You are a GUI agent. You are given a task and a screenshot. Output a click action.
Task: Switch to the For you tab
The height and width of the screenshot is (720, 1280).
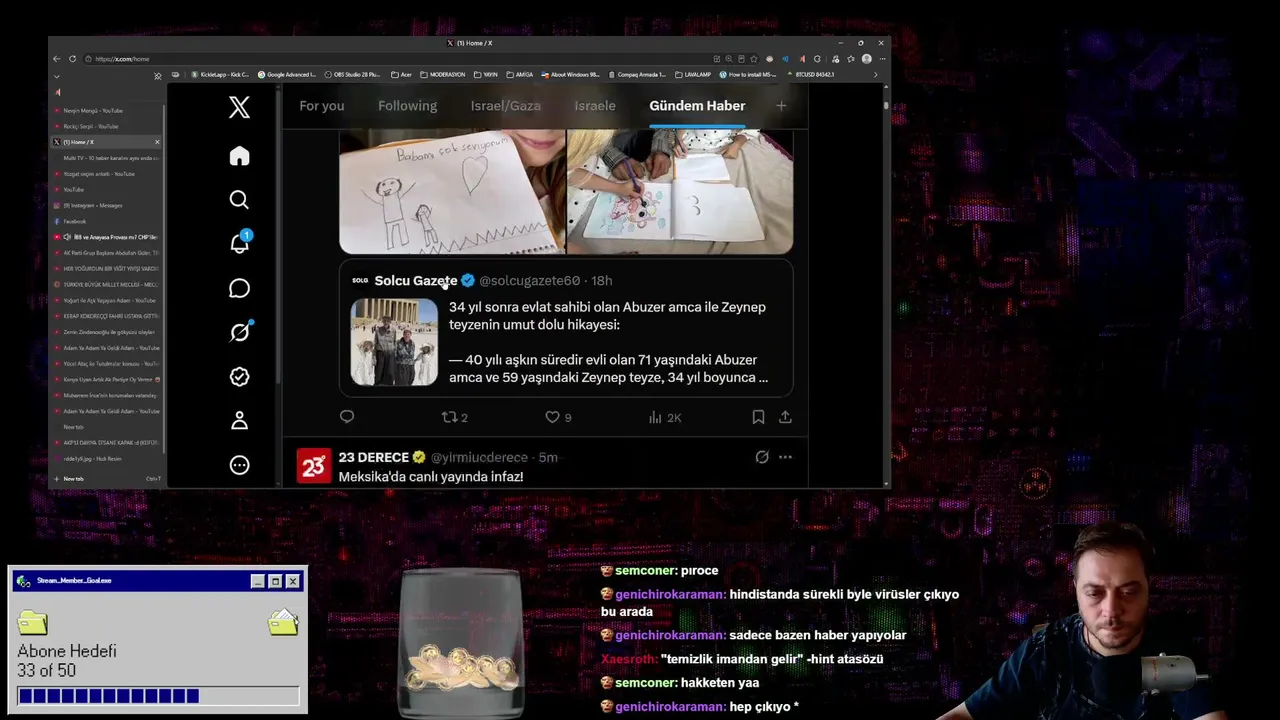[322, 106]
